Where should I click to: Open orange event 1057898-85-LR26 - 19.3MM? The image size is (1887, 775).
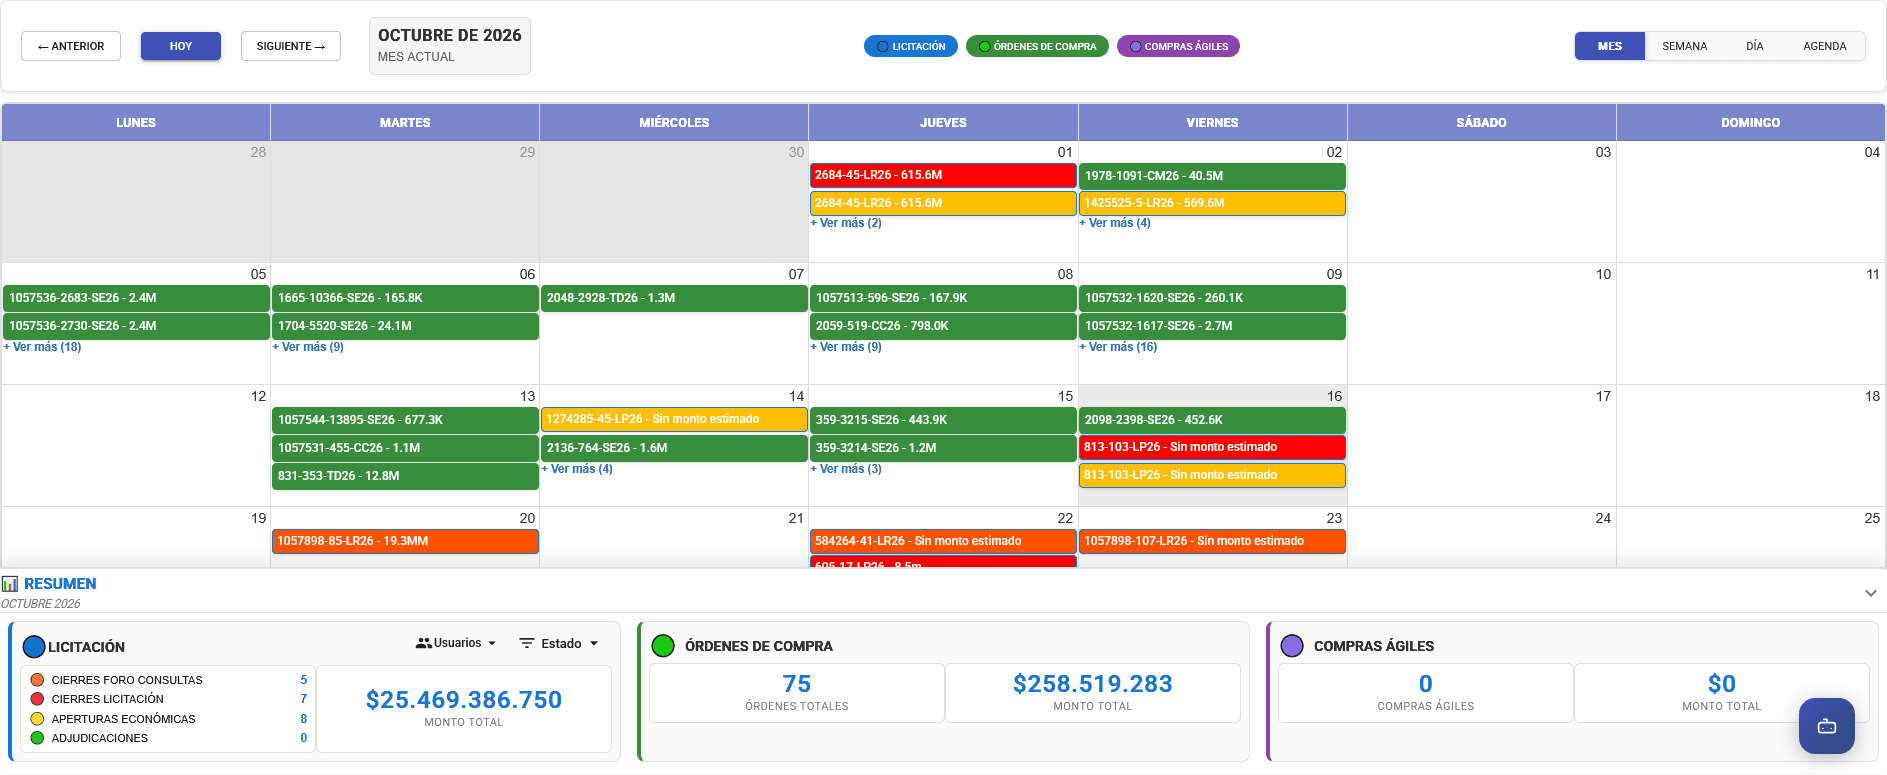[405, 541]
